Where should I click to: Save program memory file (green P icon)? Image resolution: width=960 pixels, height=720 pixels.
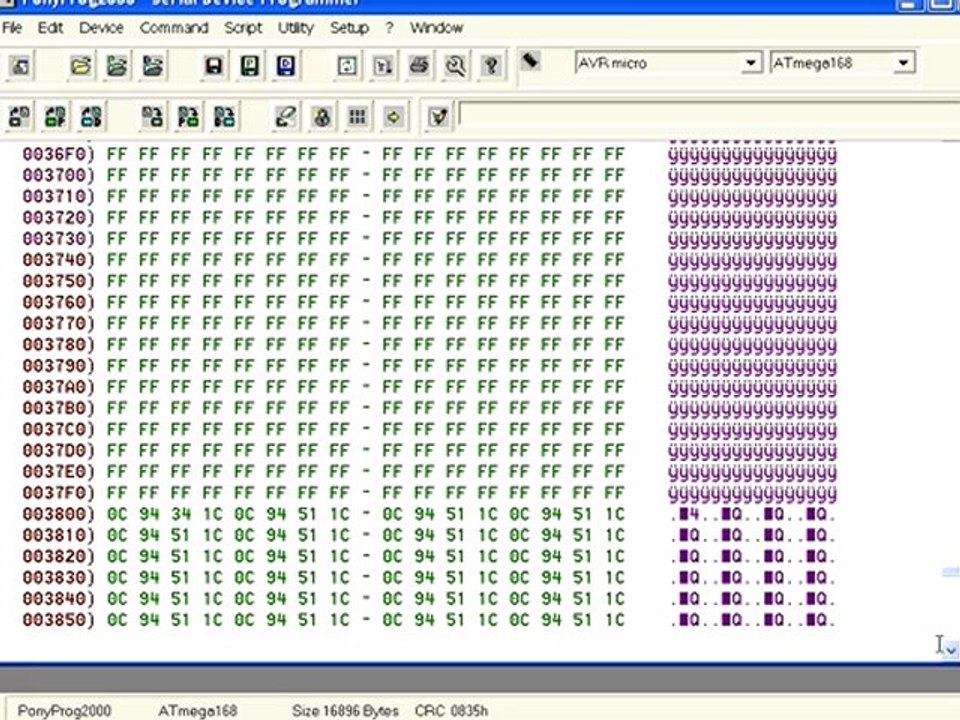(x=250, y=66)
